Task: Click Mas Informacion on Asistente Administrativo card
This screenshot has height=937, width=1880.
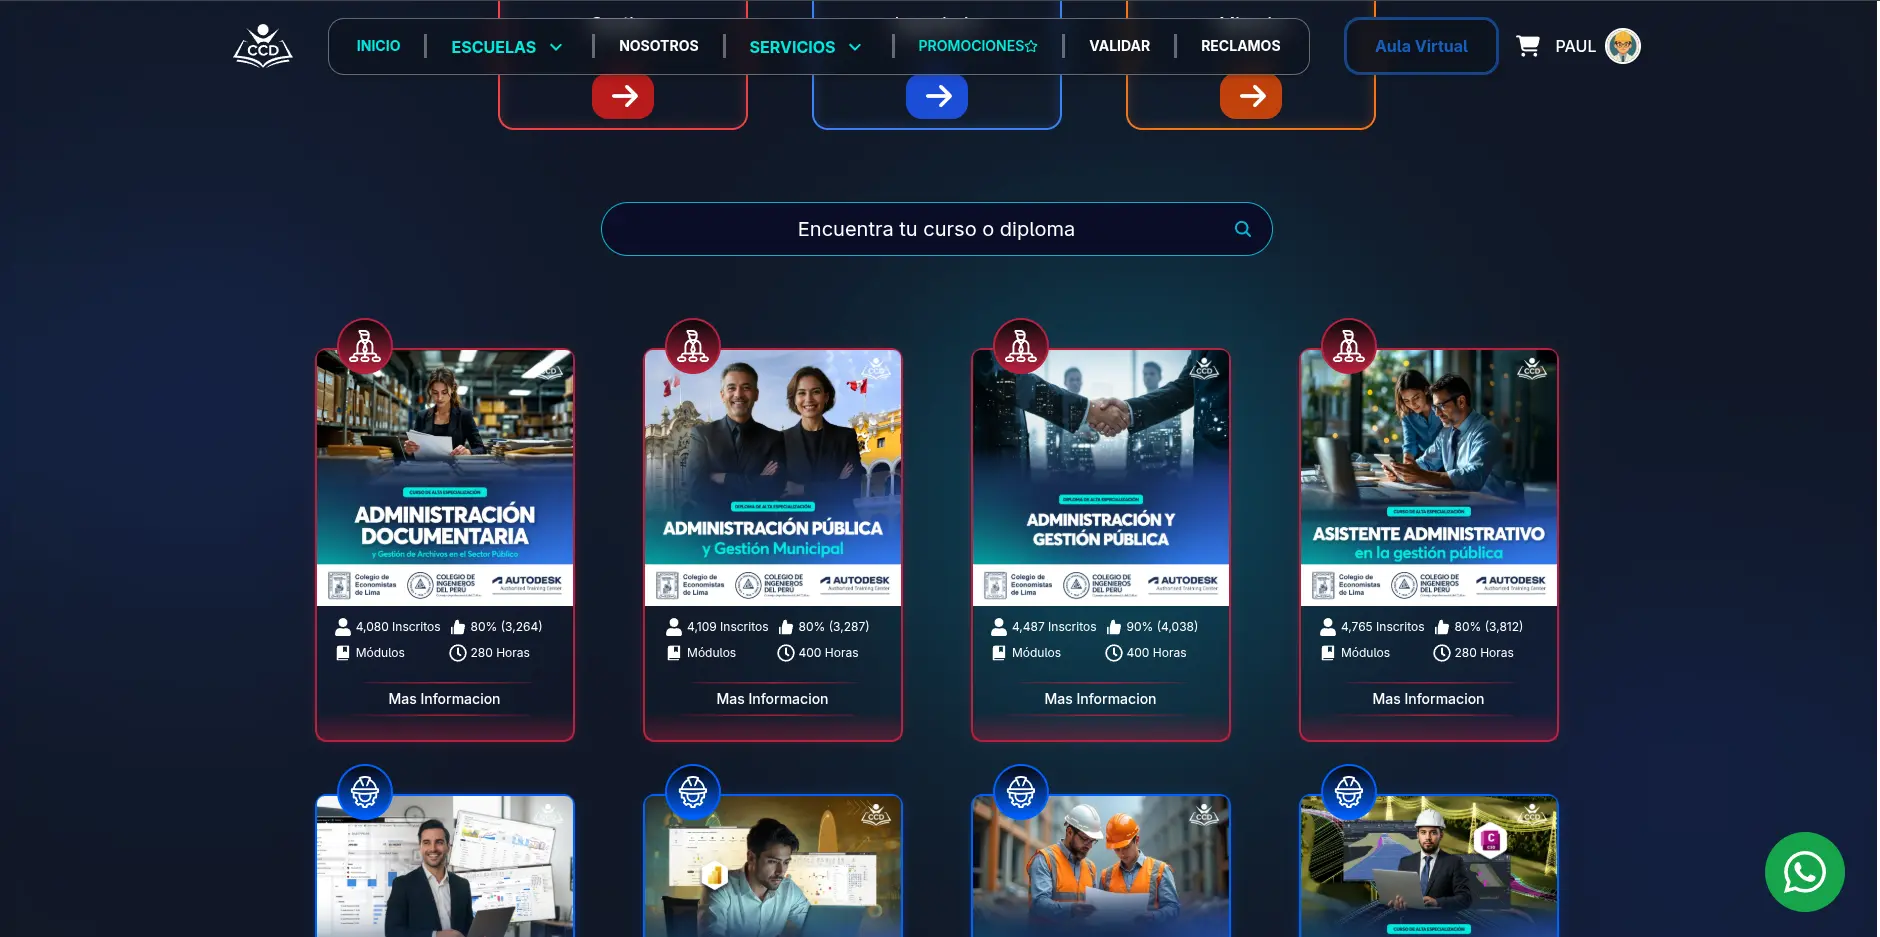Action: pyautogui.click(x=1428, y=699)
